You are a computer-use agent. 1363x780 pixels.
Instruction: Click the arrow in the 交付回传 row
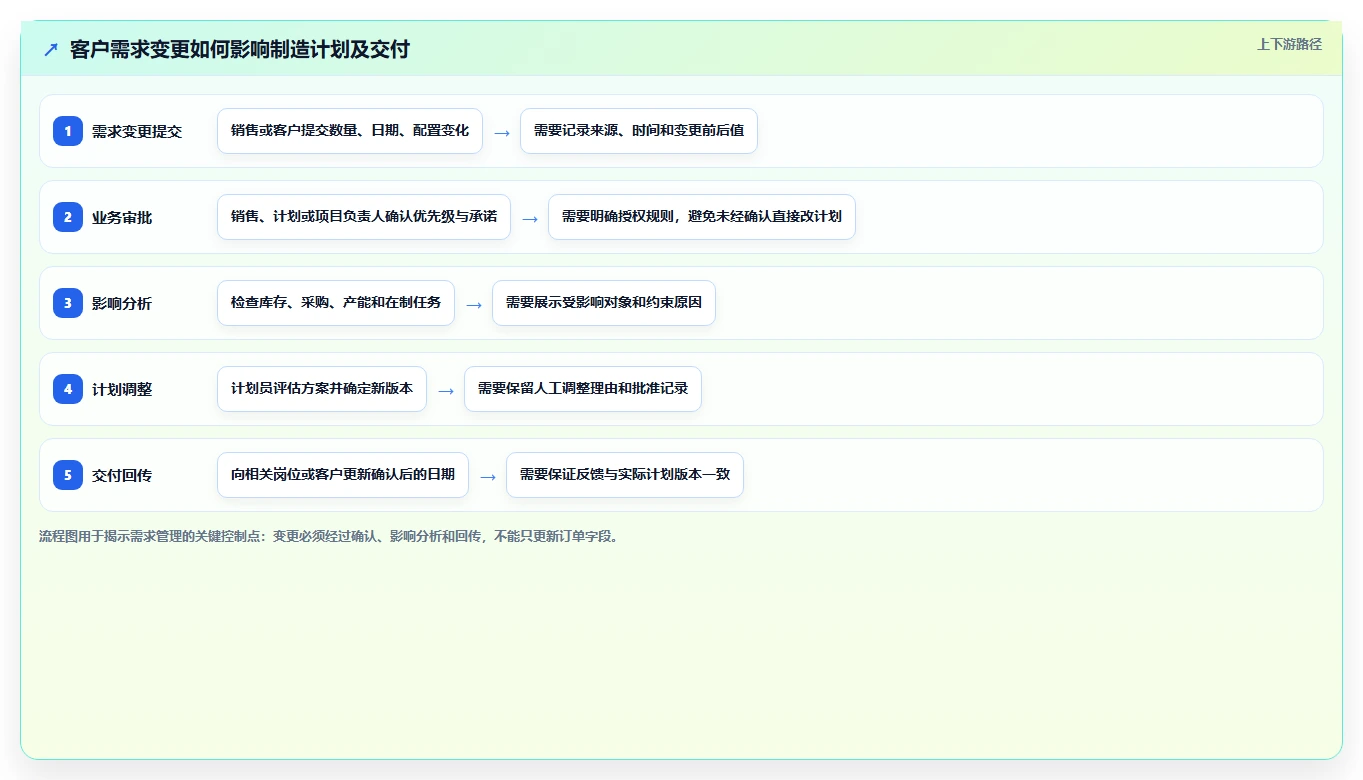point(488,476)
